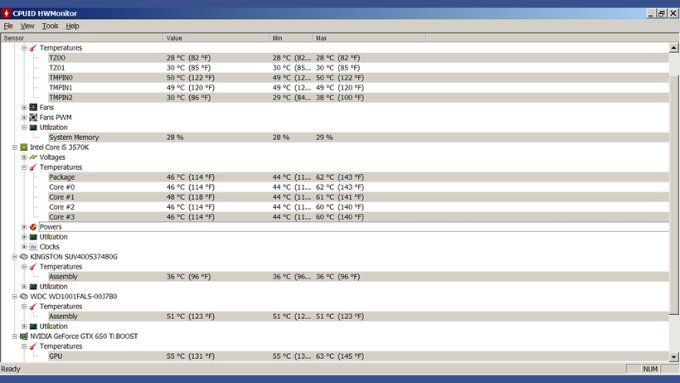
Task: Collapse the KINGSTON SUV400S37480G node
Action: pos(14,257)
